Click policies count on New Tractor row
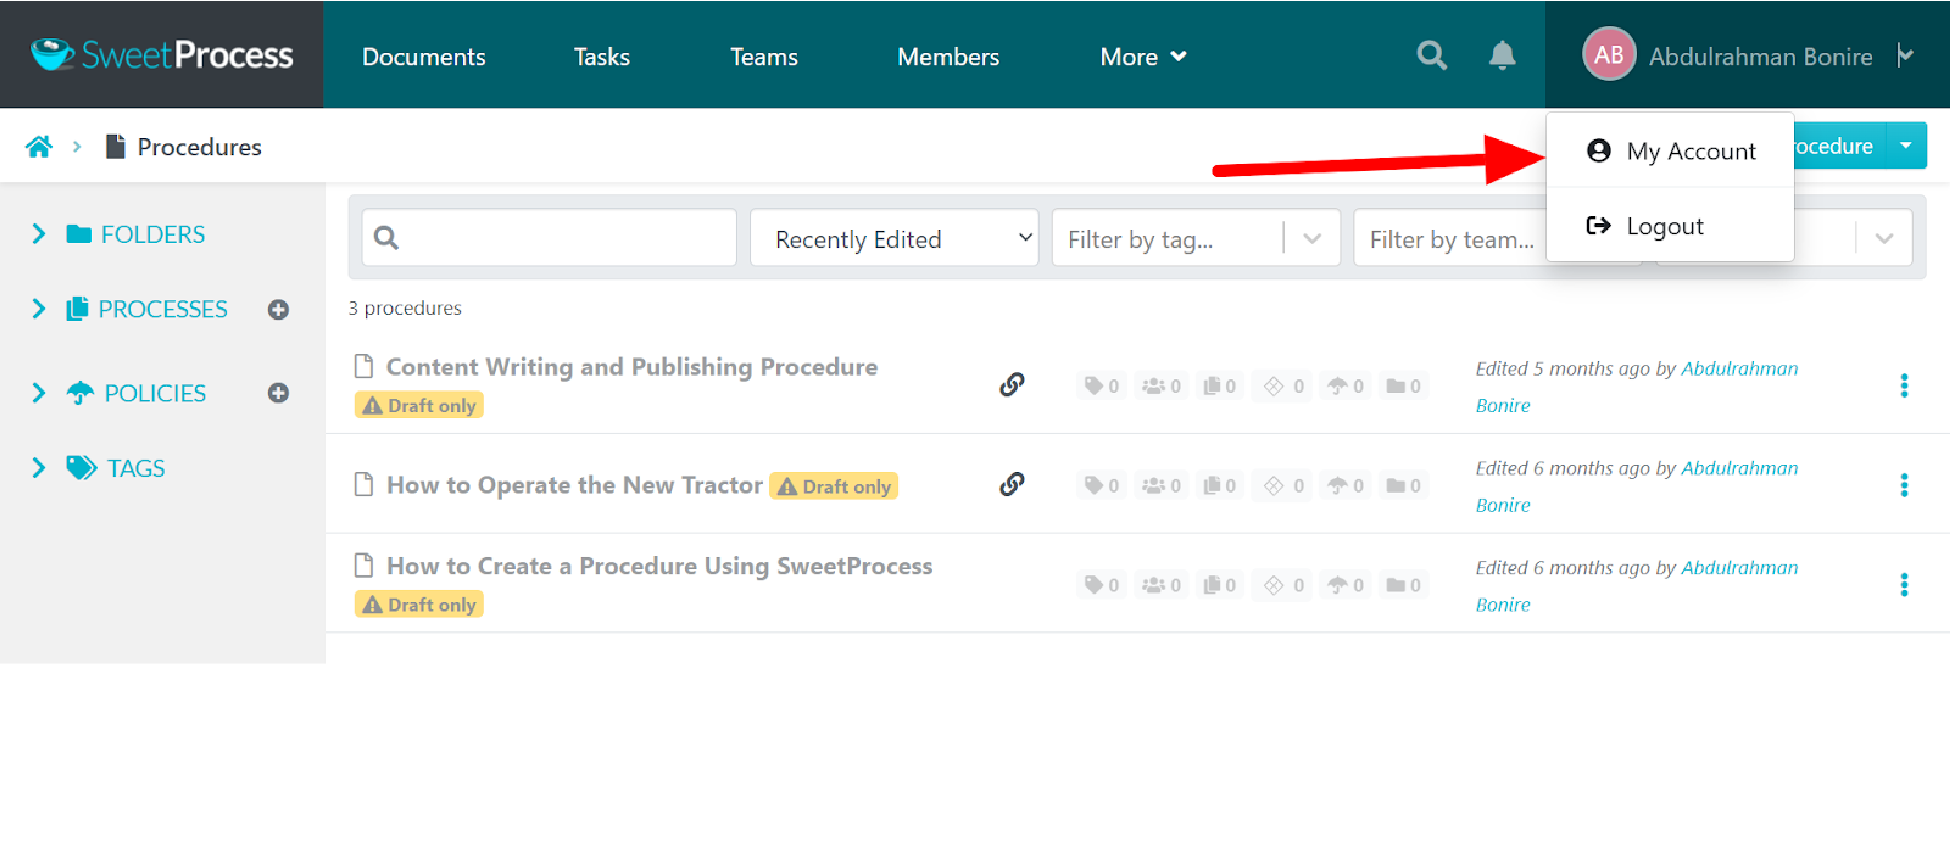 point(1345,485)
